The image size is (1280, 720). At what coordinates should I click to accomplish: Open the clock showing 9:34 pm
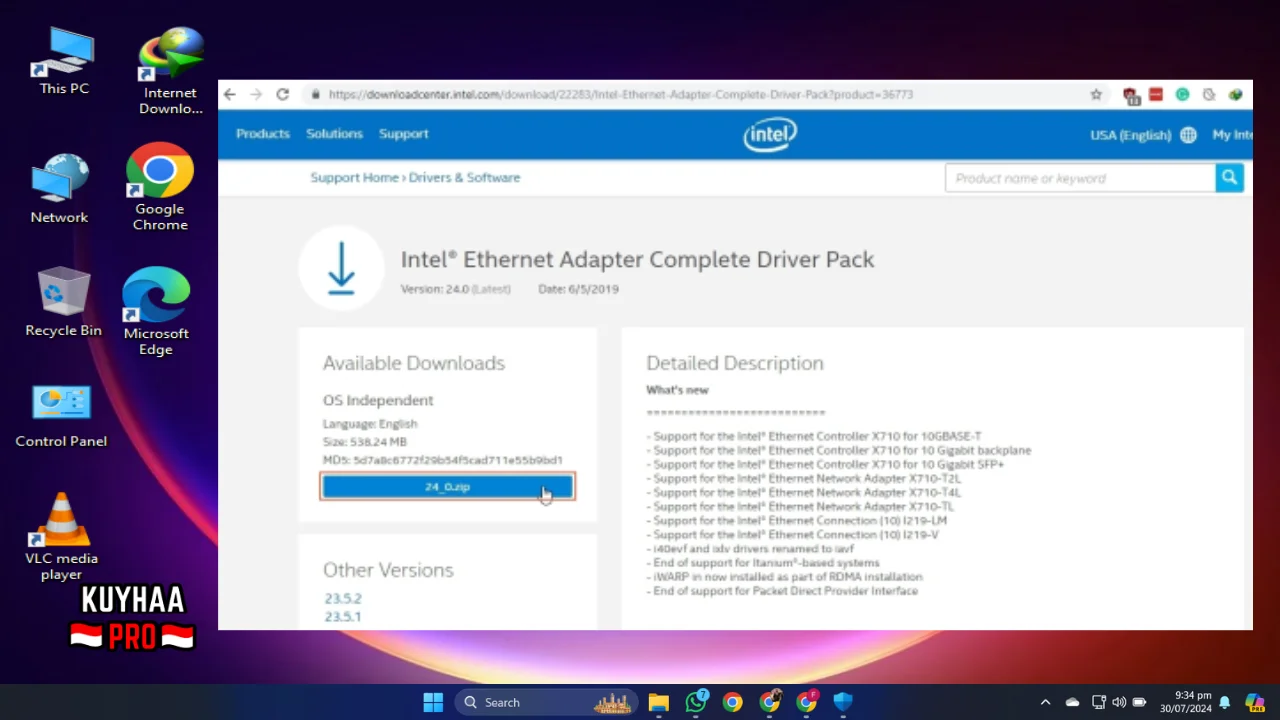coord(1186,702)
